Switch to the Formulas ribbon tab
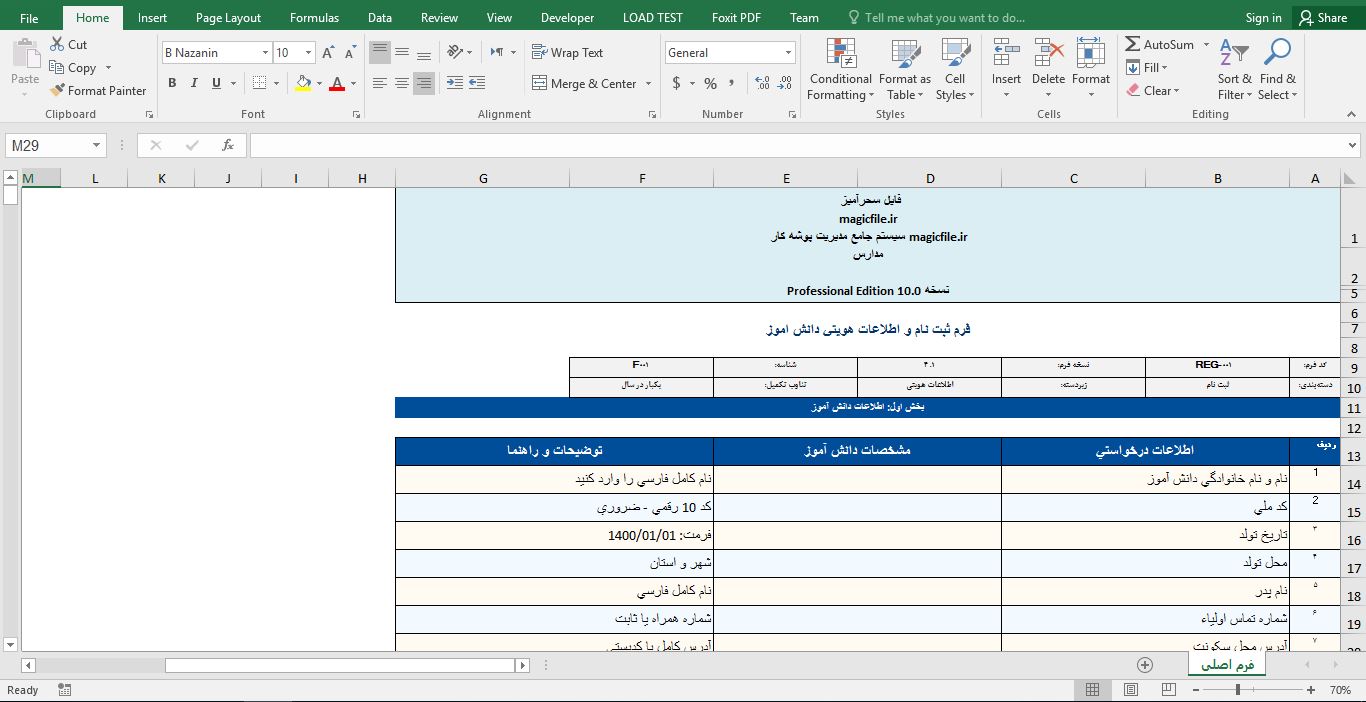Viewport: 1366px width, 702px height. (314, 17)
